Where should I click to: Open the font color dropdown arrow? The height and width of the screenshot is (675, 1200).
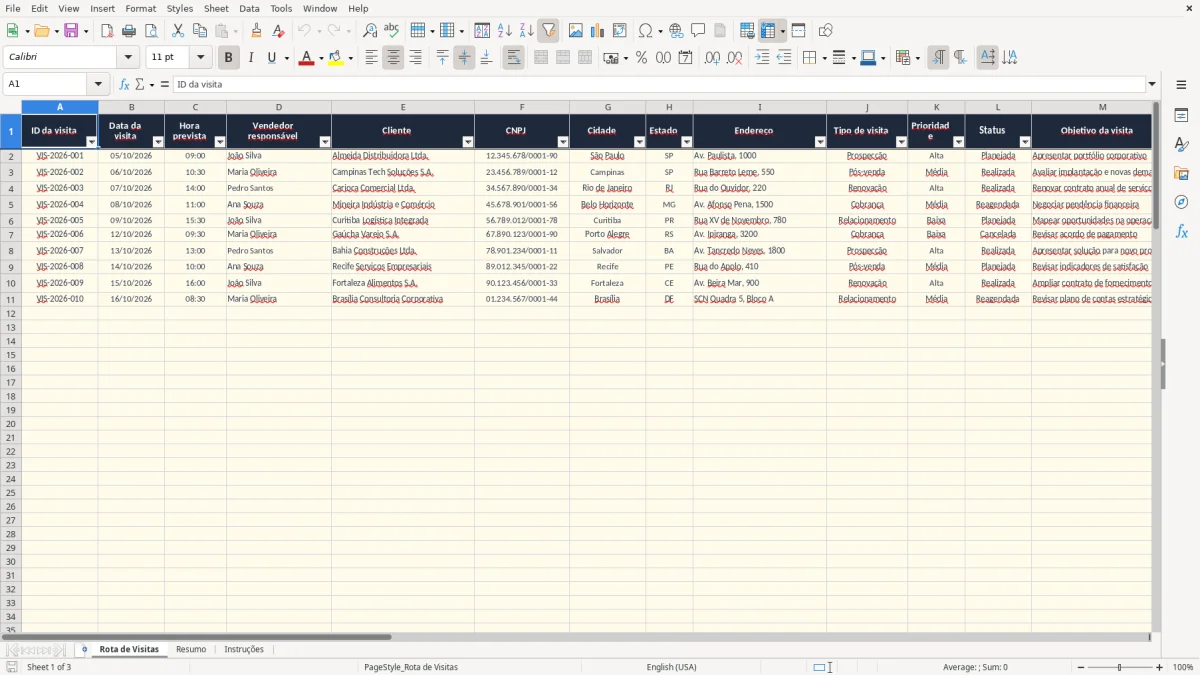(320, 58)
